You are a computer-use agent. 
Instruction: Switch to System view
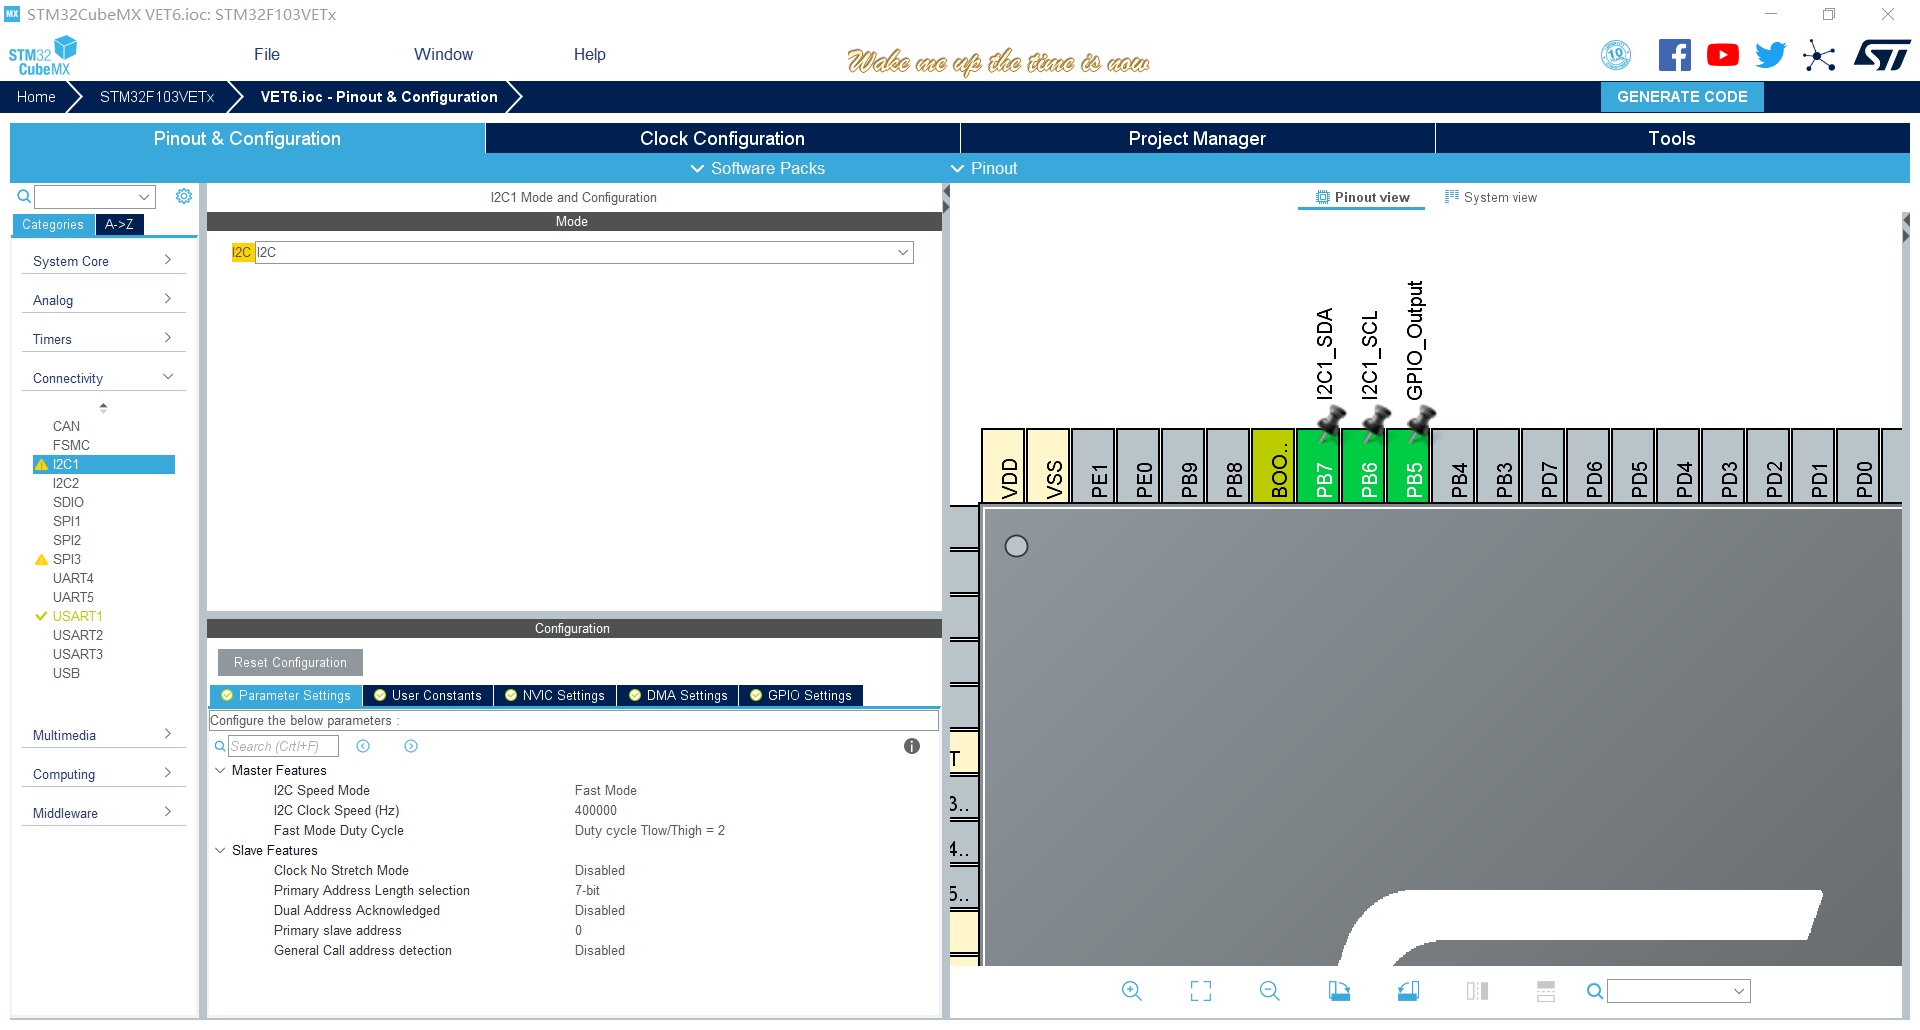pos(1491,197)
